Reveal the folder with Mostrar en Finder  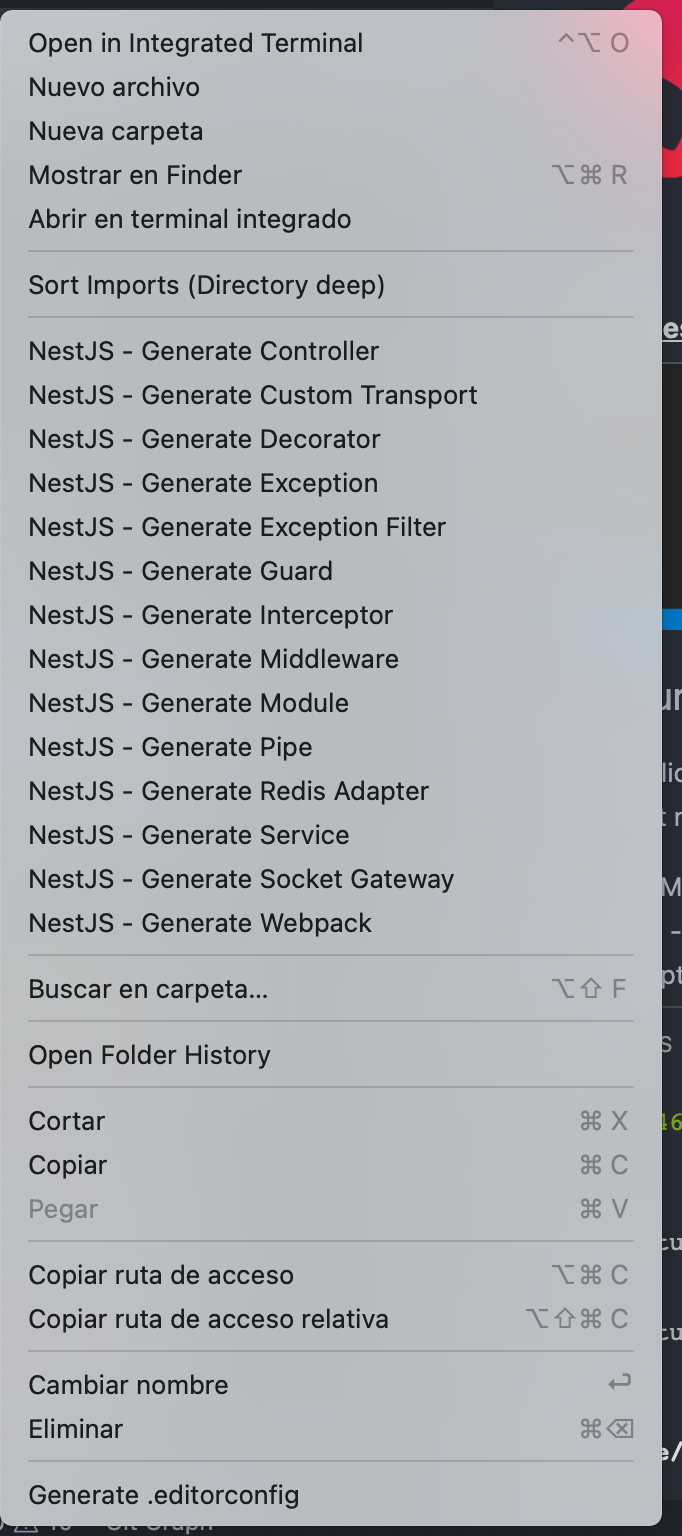(134, 174)
